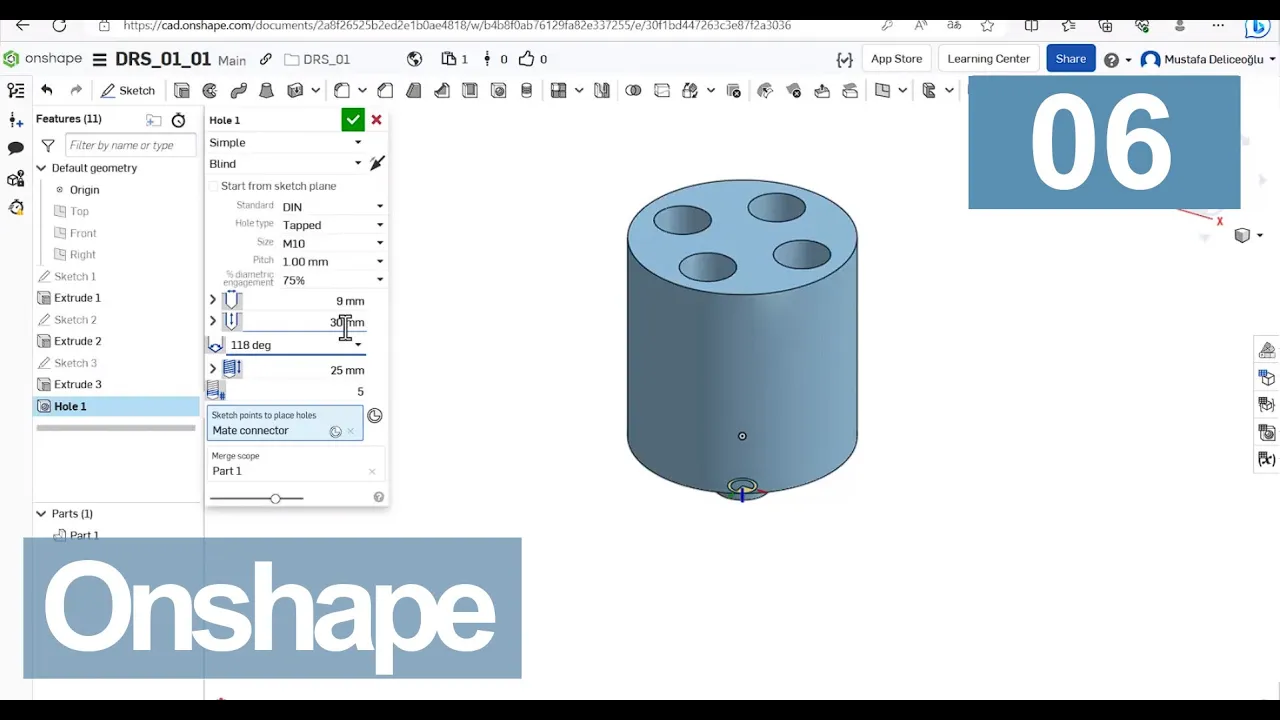Open the variable table icon on right edge
1280x720 pixels.
(x=1267, y=459)
